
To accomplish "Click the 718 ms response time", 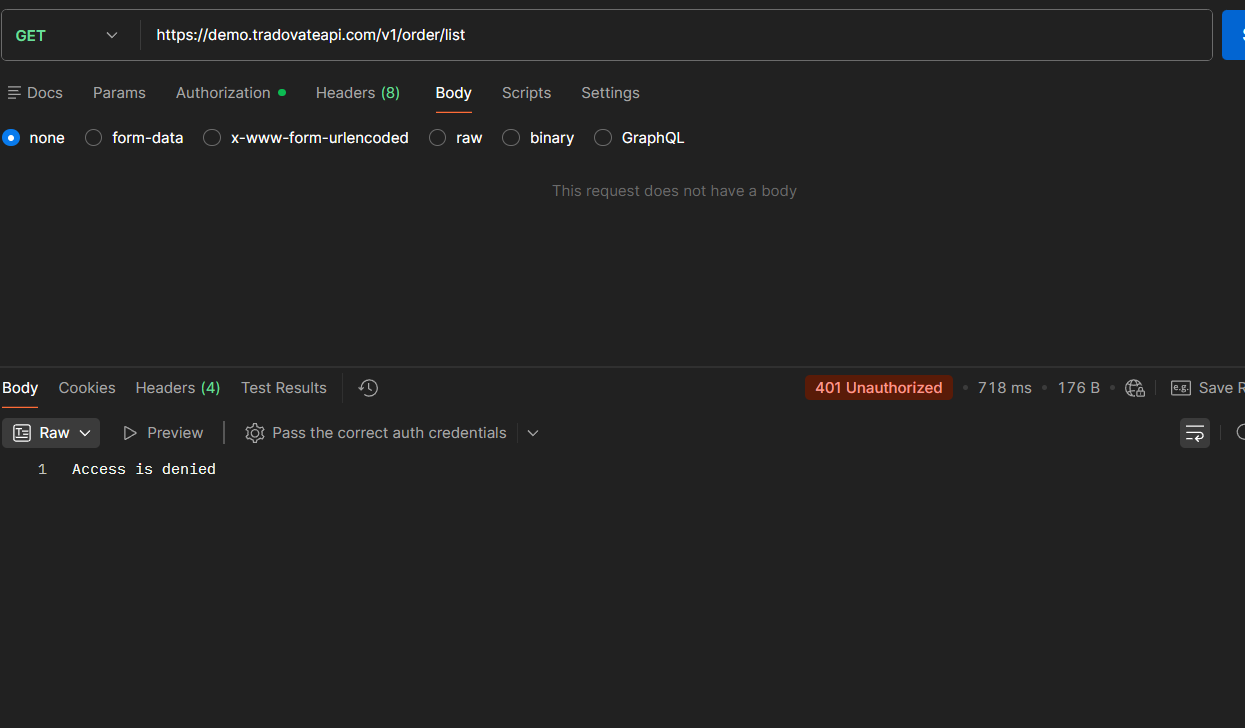I will pos(1004,388).
